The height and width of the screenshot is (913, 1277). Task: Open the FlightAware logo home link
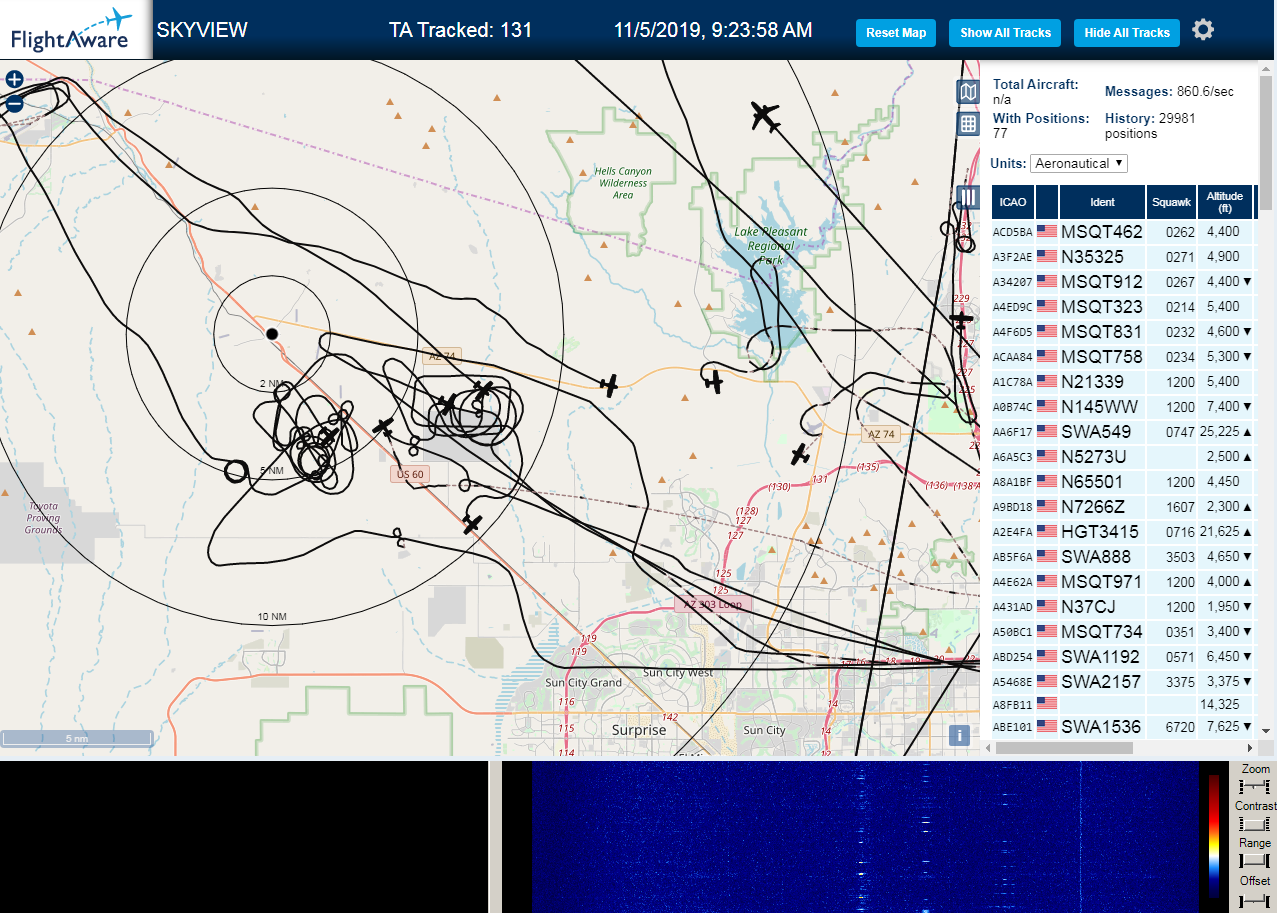(75, 30)
